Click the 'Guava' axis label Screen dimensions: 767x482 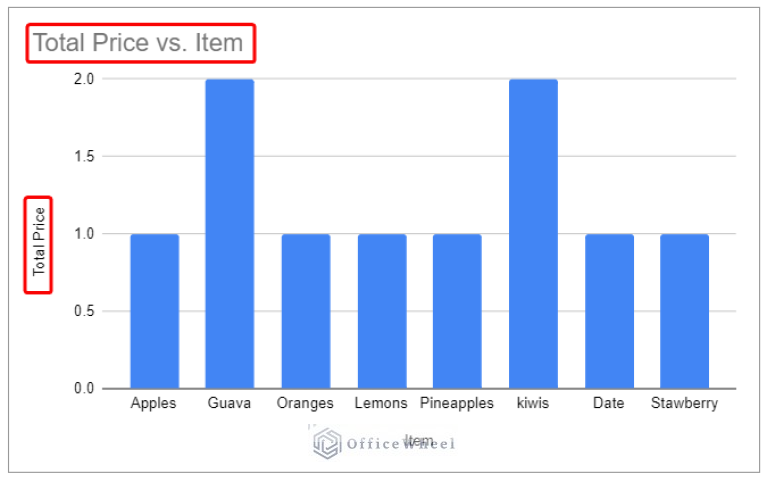point(229,404)
